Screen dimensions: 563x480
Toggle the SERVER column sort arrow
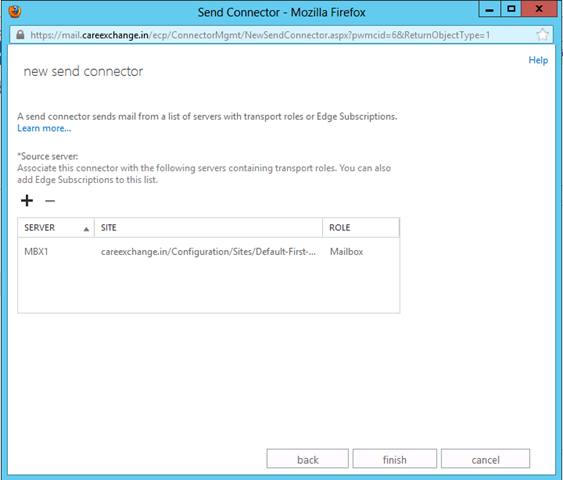coord(86,229)
